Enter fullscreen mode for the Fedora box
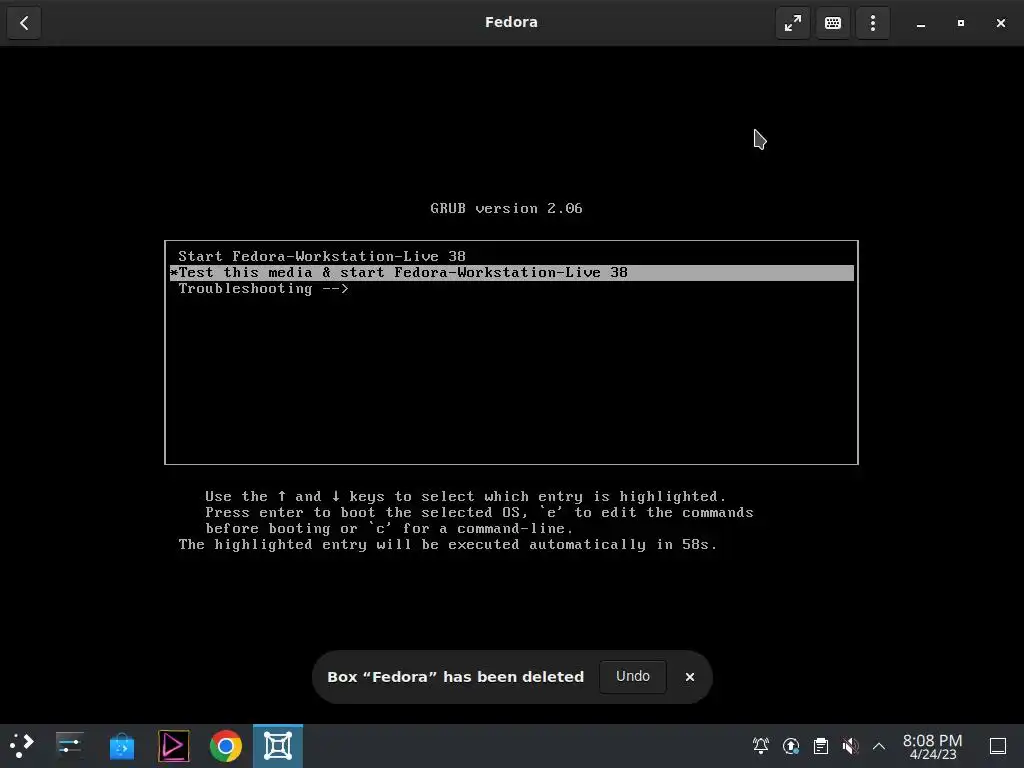Image resolution: width=1024 pixels, height=768 pixels. [x=793, y=23]
